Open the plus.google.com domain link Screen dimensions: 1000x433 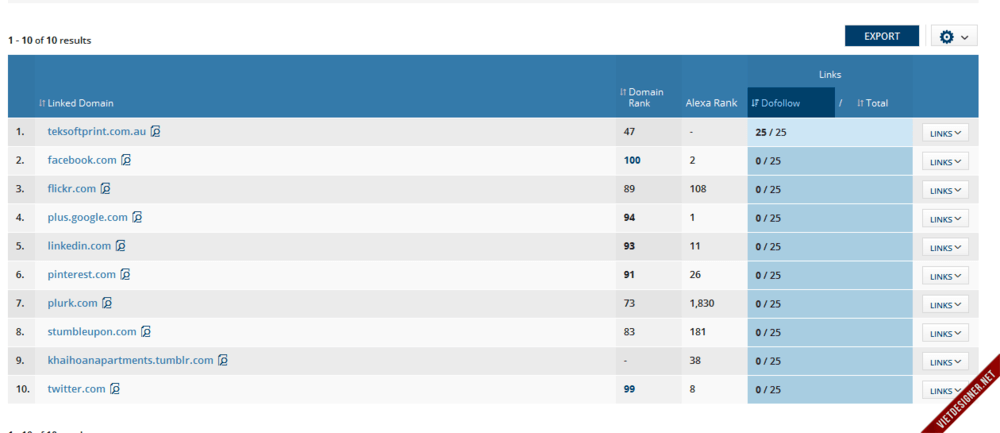point(88,217)
